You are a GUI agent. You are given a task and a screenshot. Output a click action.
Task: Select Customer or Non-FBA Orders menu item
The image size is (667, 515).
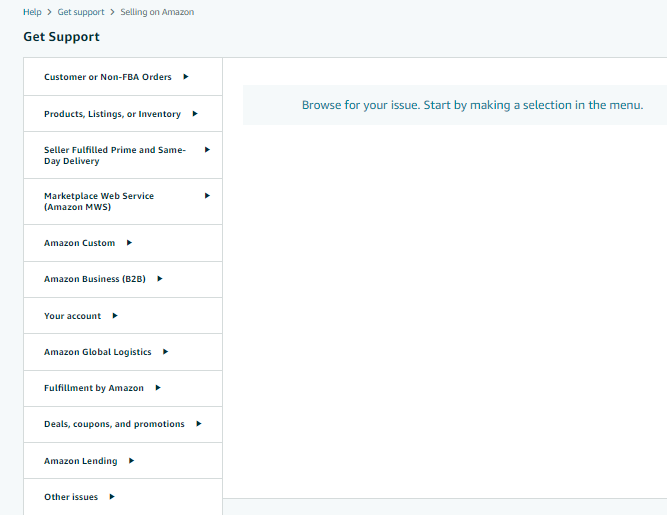(123, 77)
